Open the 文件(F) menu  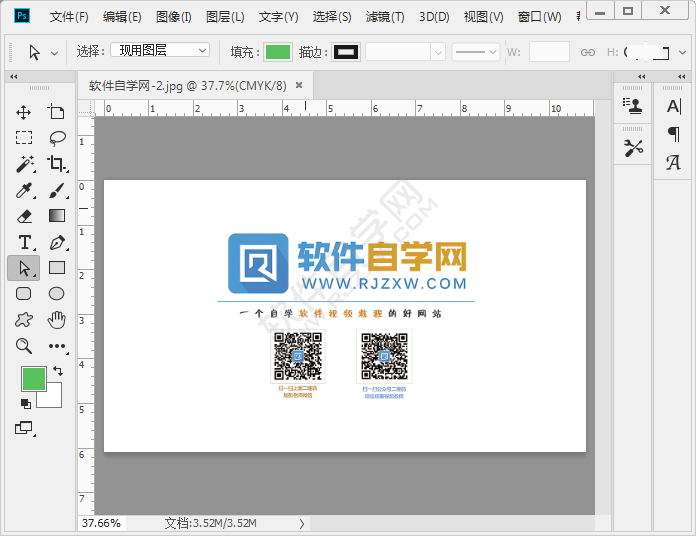(69, 17)
